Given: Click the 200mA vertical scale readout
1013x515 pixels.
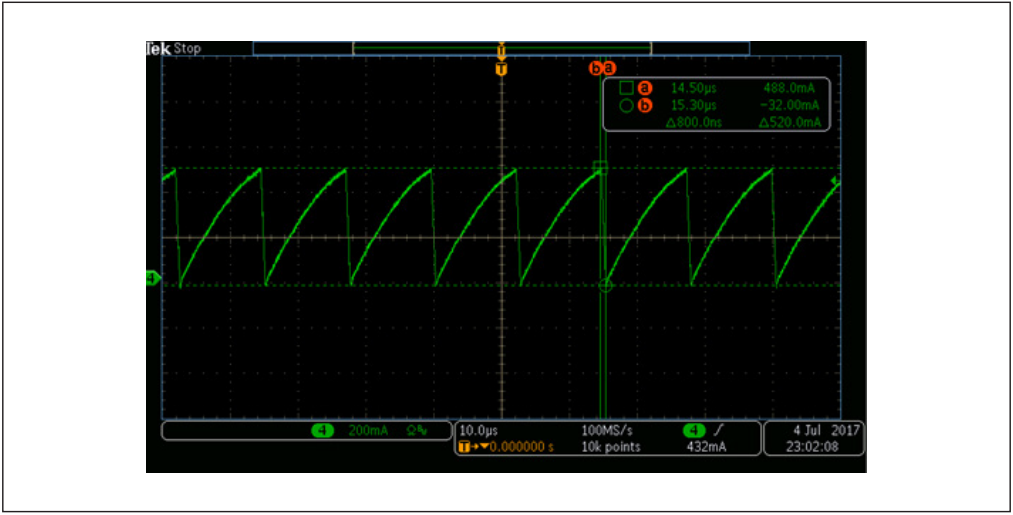Looking at the screenshot, I should coord(368,431).
